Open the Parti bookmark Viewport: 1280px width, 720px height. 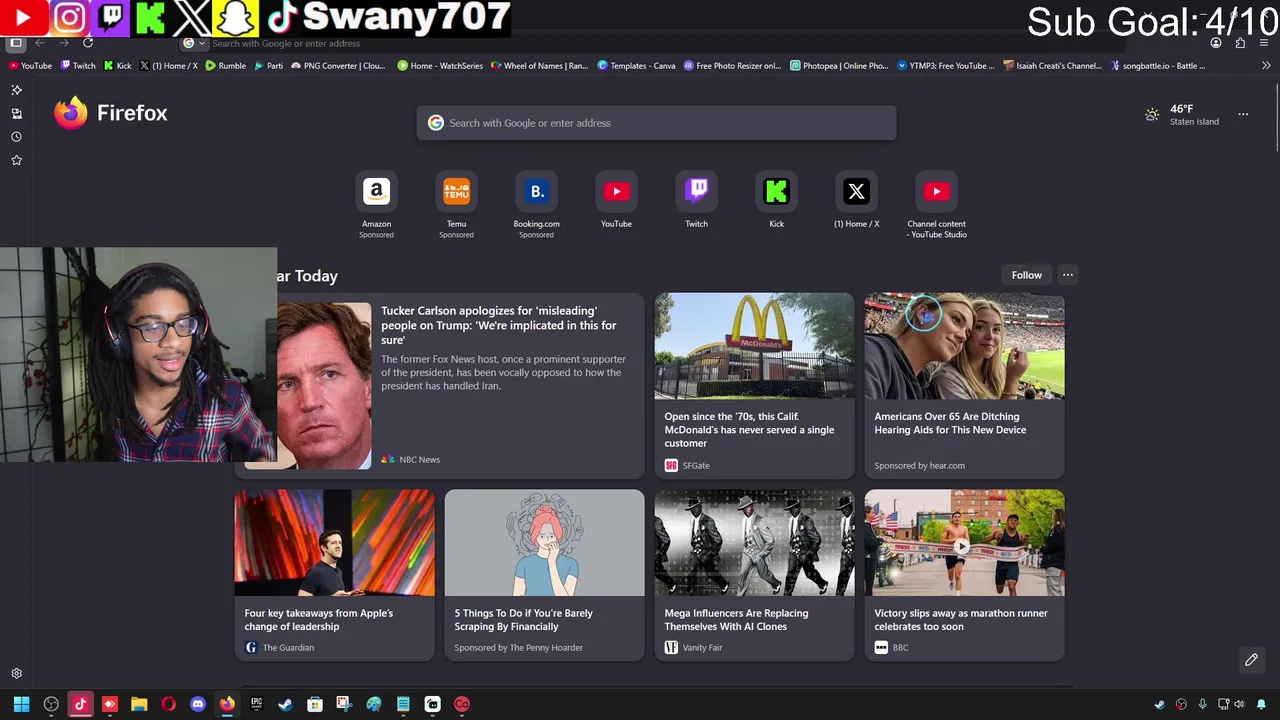(268, 66)
